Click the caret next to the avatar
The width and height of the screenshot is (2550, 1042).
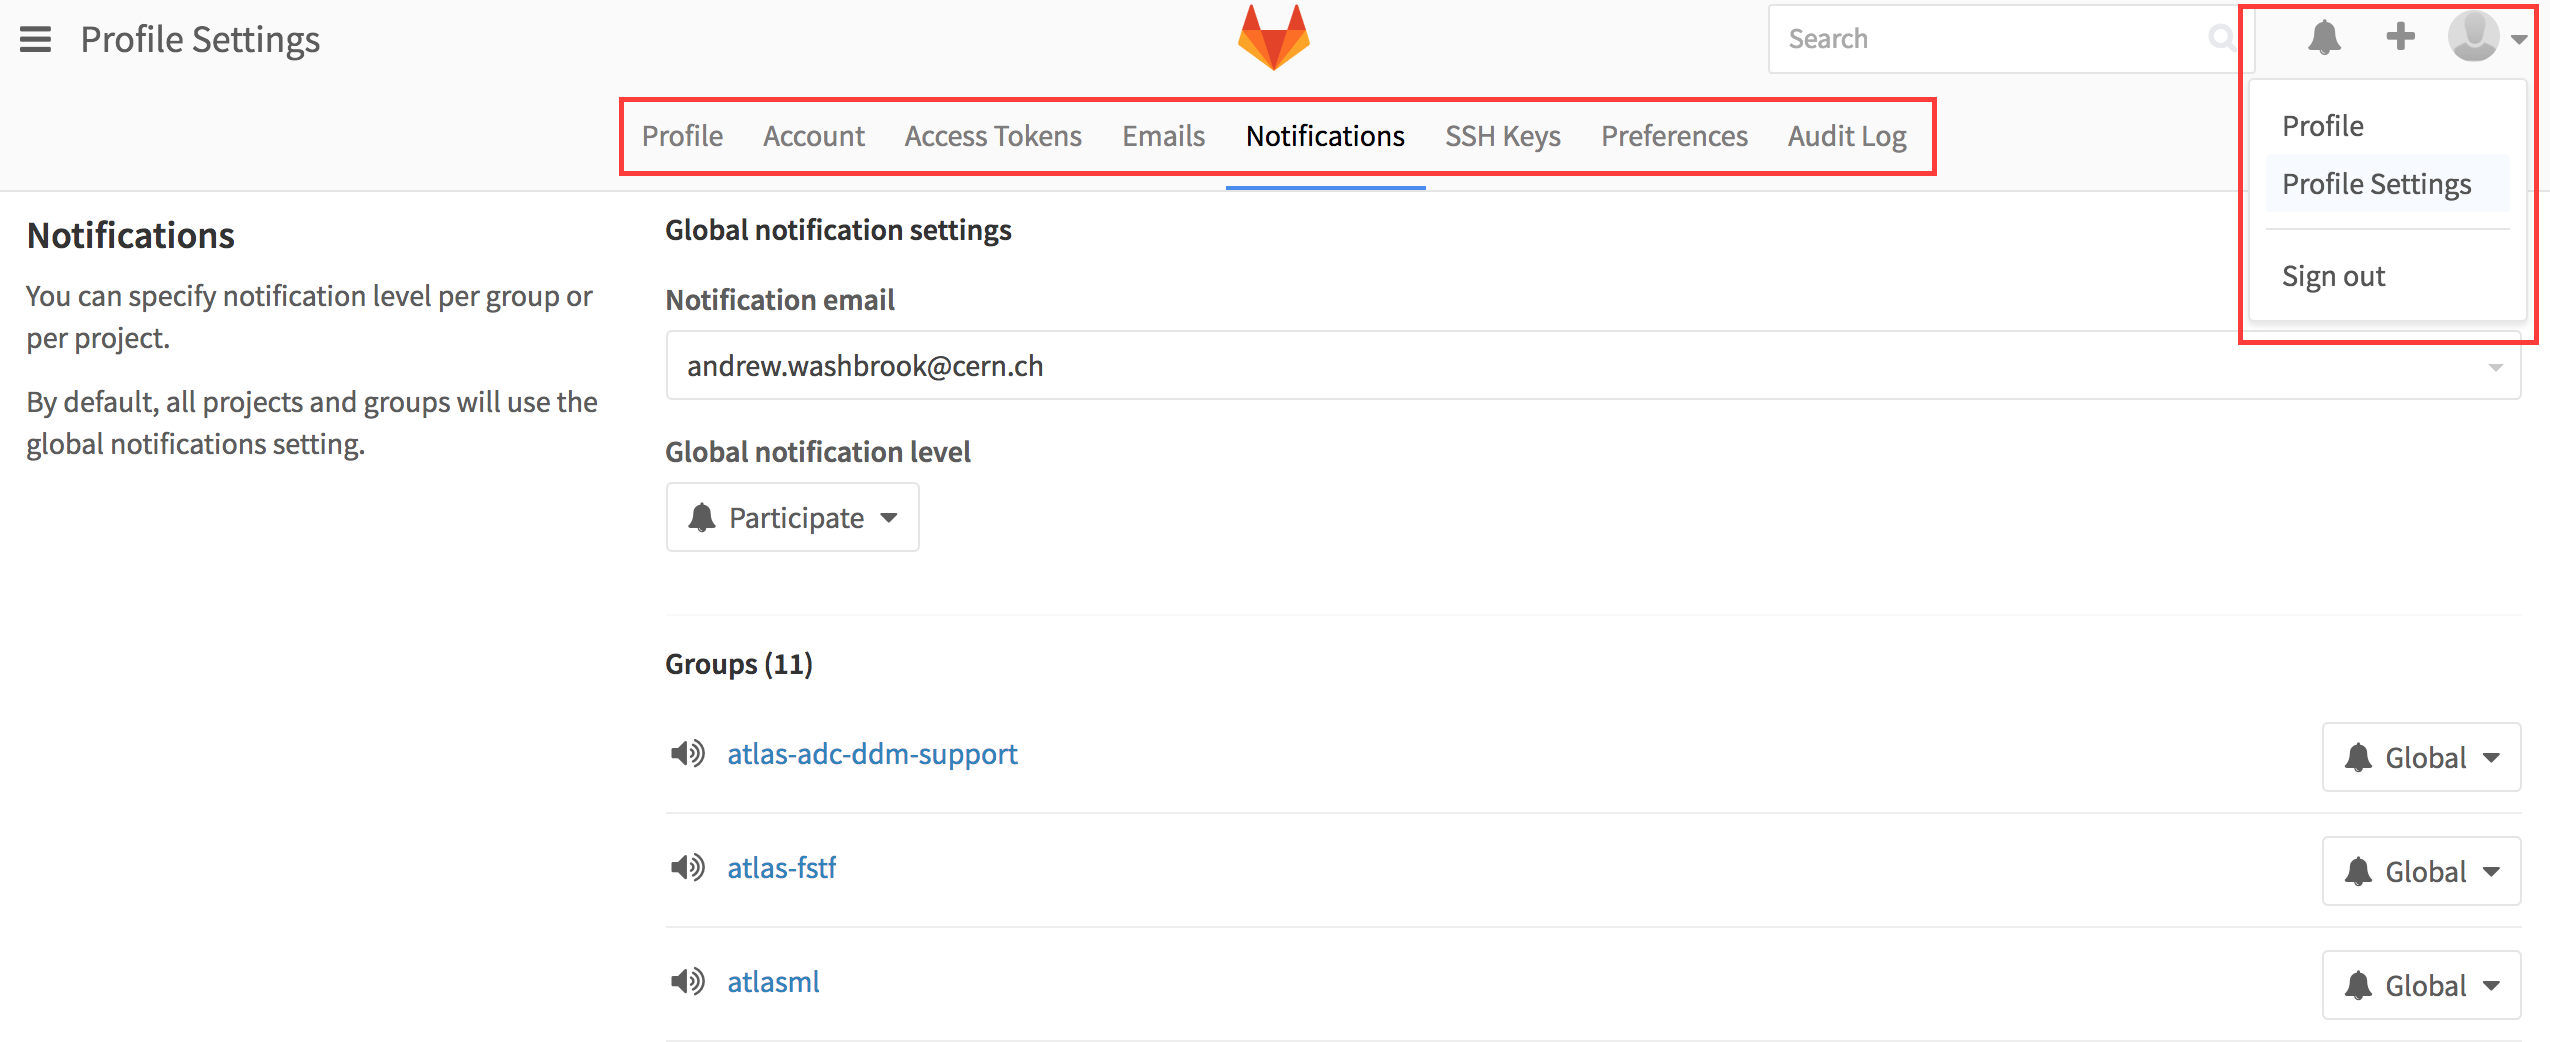tap(2519, 39)
